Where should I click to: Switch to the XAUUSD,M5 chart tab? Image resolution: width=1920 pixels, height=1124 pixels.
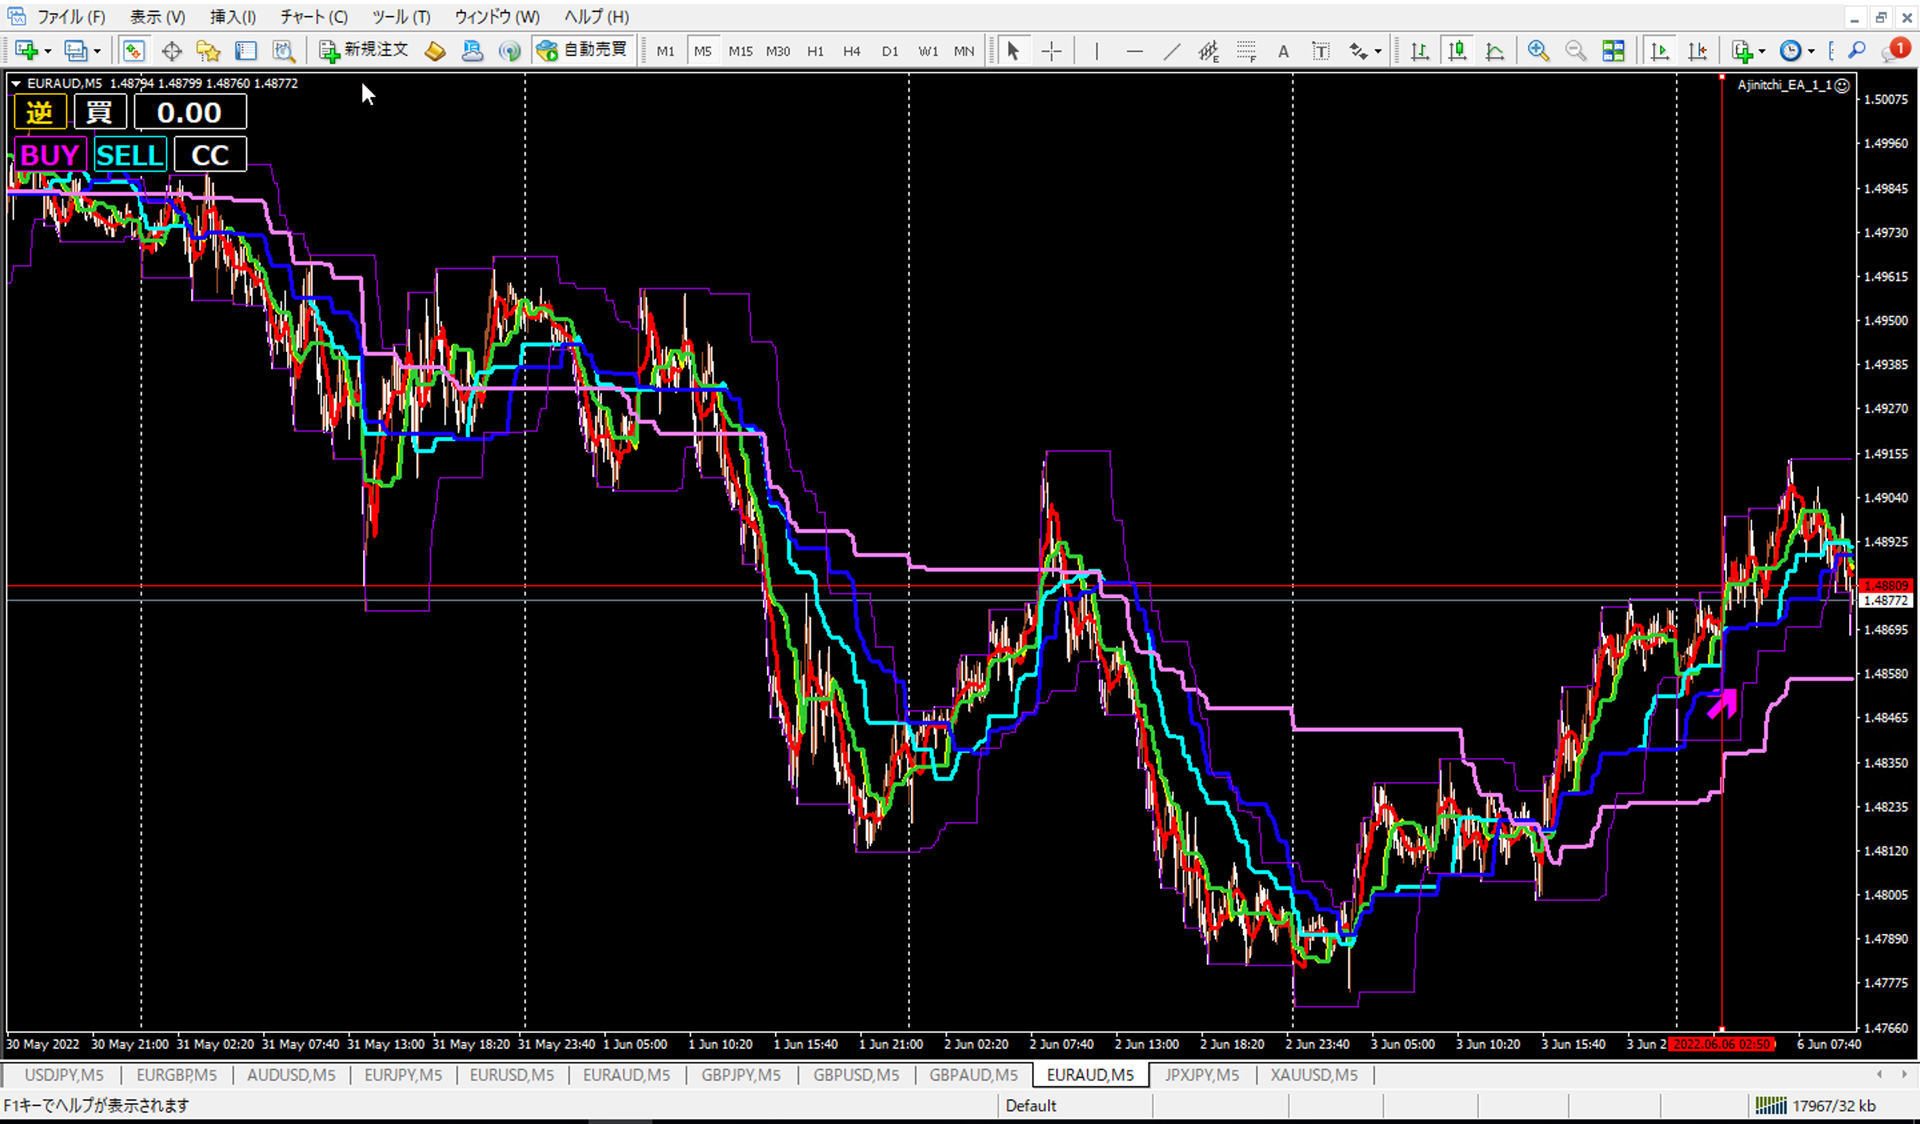tap(1313, 1075)
